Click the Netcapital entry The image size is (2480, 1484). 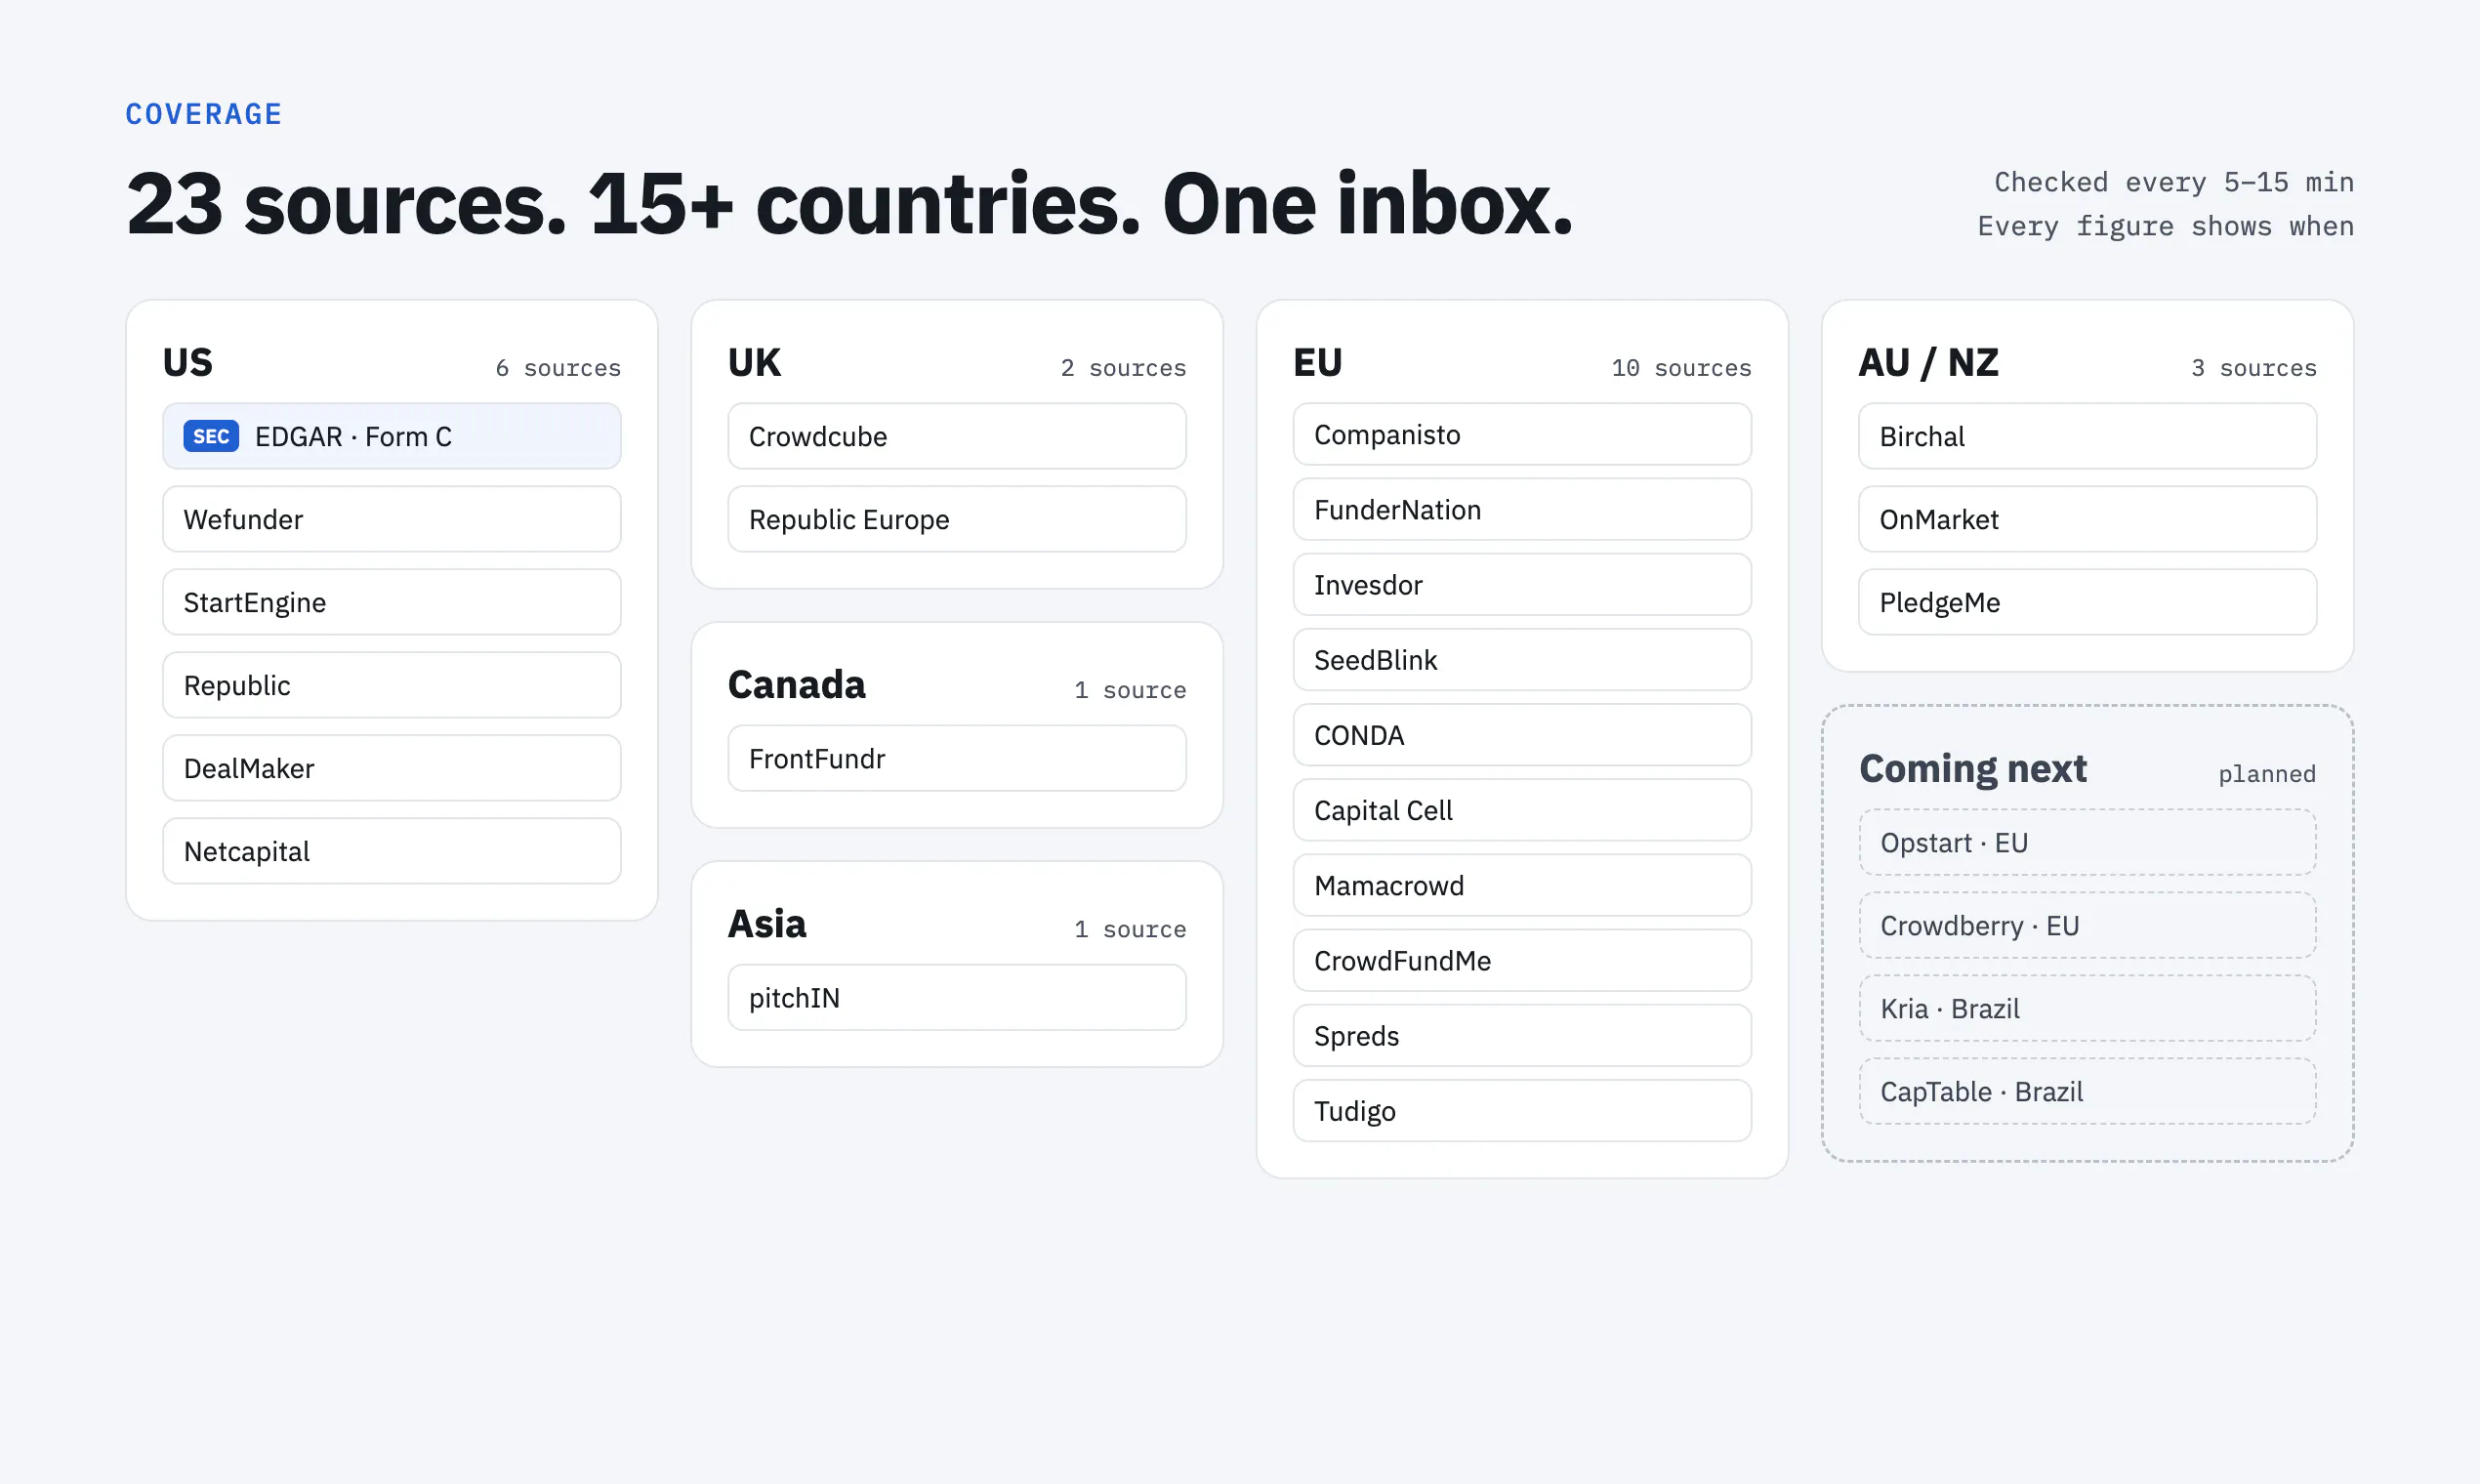pos(392,851)
